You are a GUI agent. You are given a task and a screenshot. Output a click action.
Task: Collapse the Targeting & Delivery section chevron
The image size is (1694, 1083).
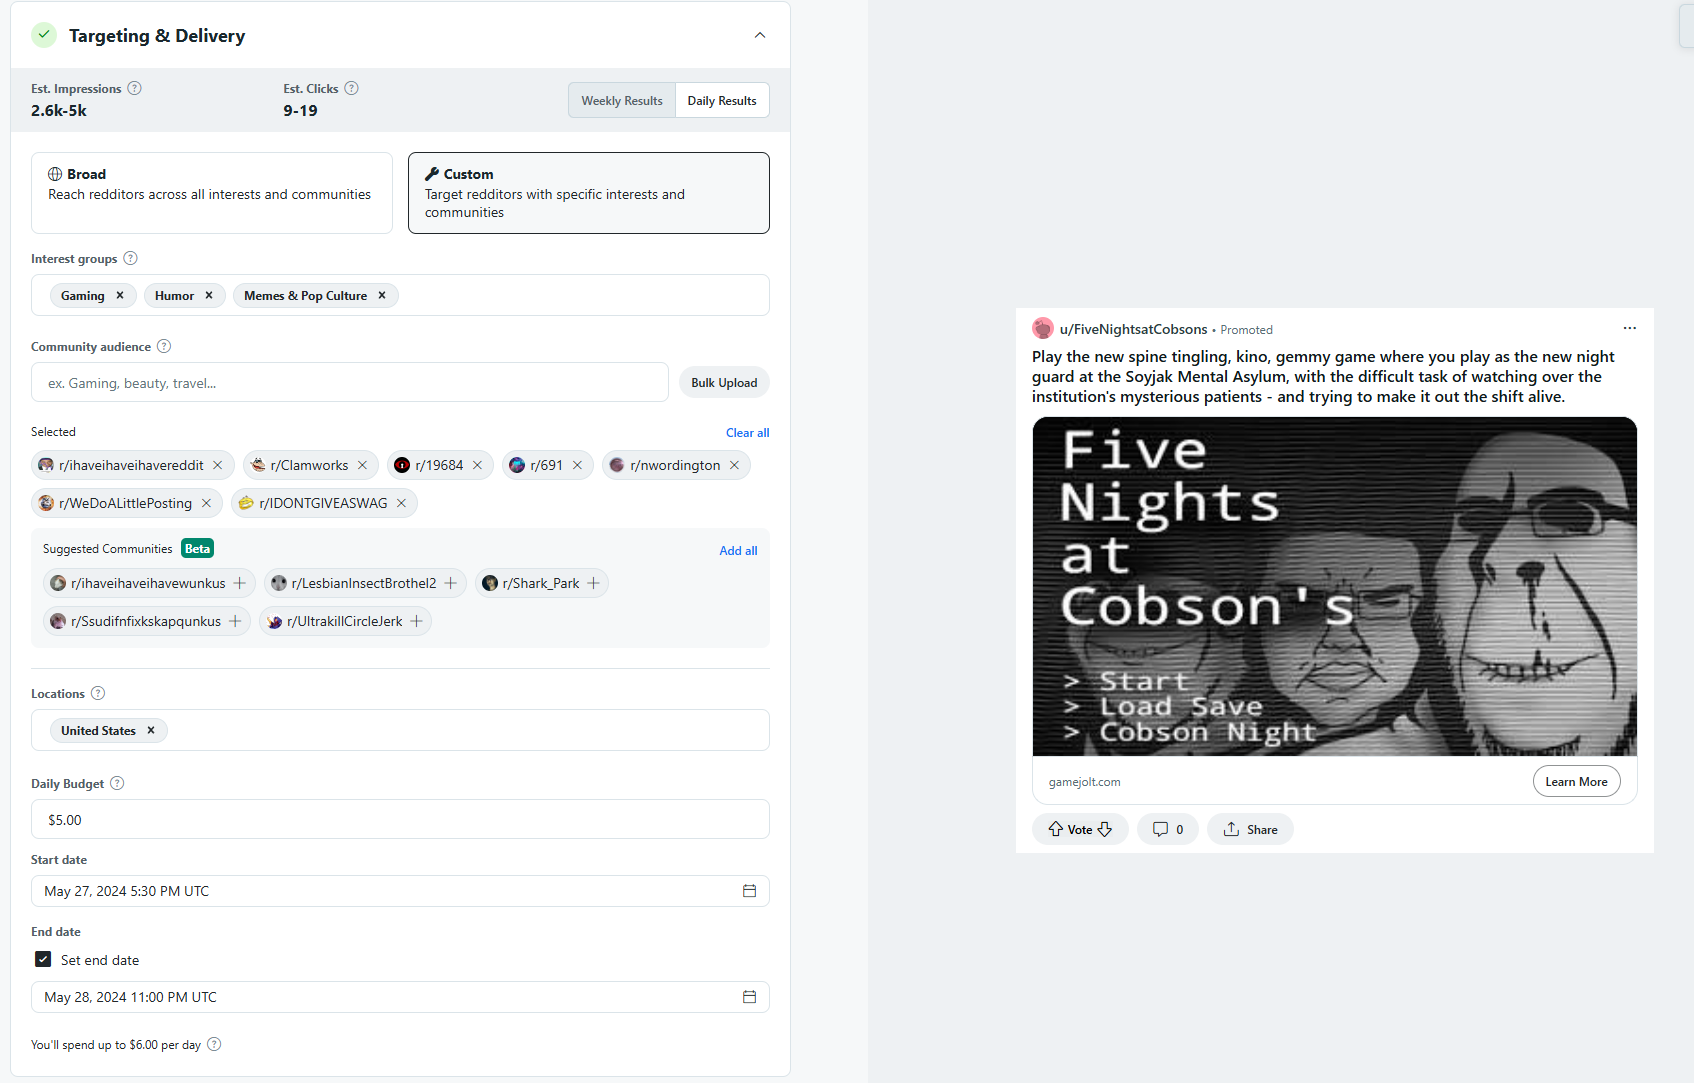760,35
